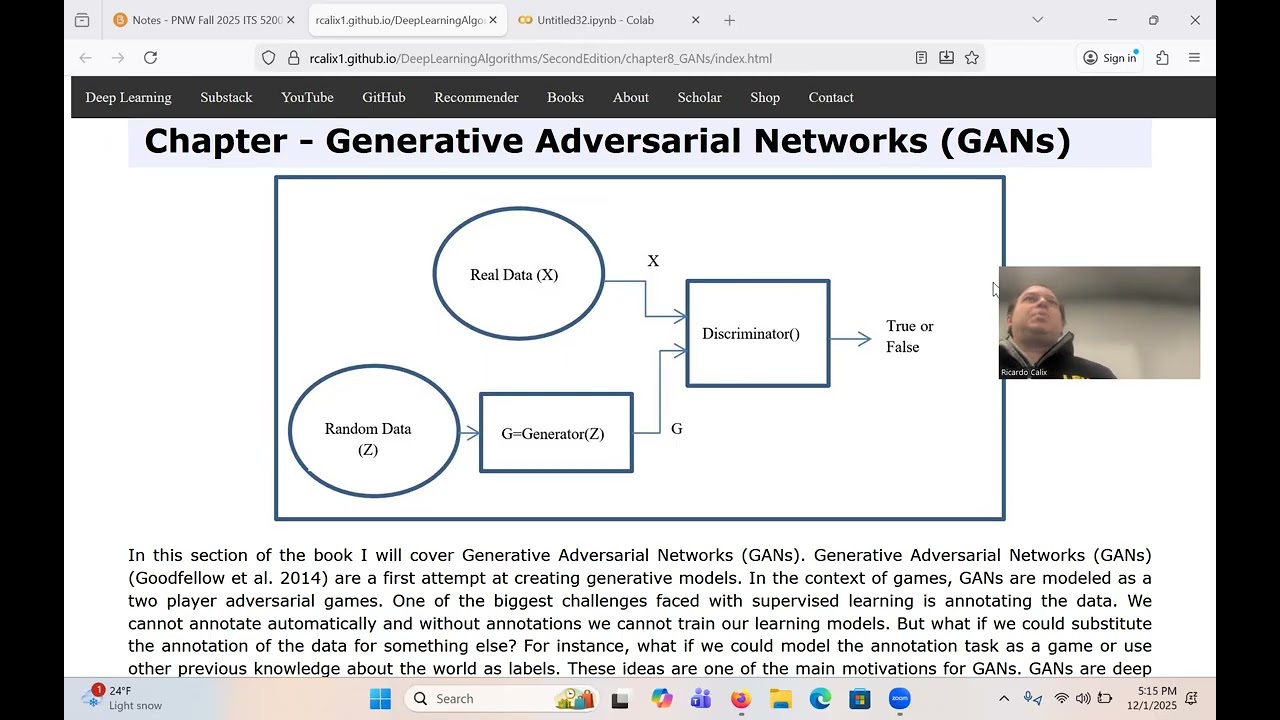Open the Wi-Fi network tray icon
This screenshot has height=720, width=1280.
point(1062,699)
